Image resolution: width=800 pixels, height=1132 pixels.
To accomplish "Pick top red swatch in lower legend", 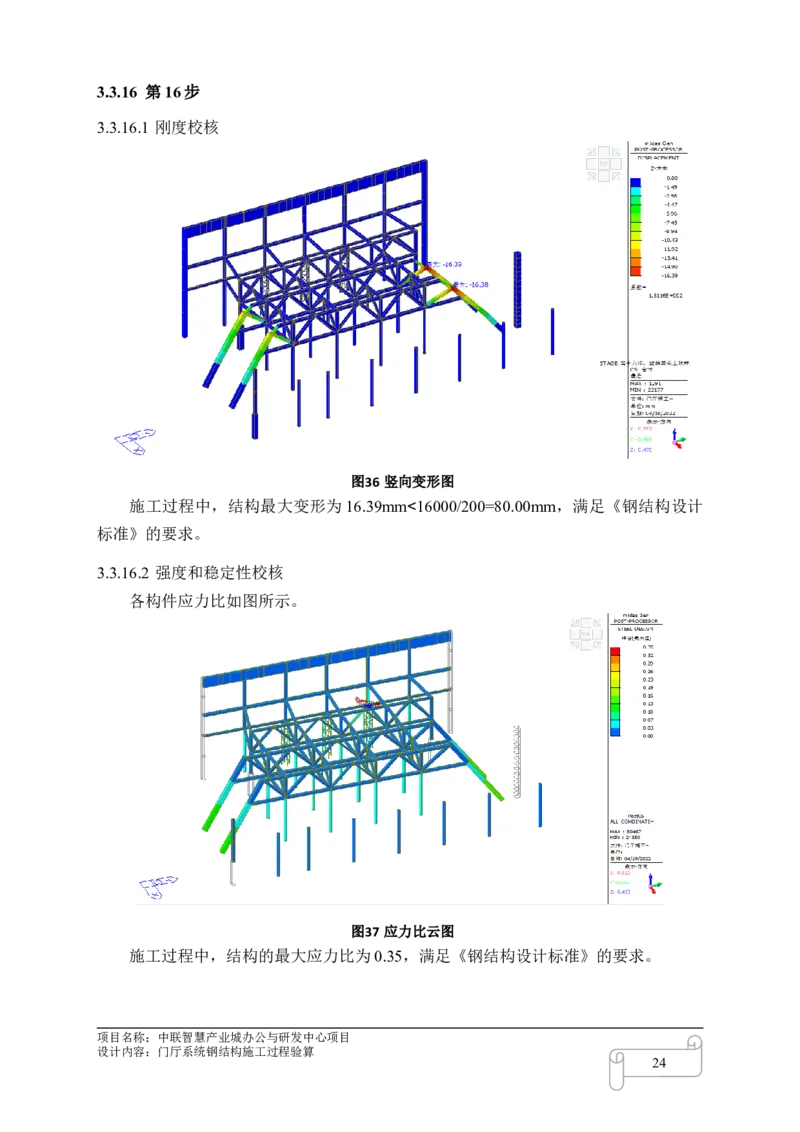I will point(616,651).
